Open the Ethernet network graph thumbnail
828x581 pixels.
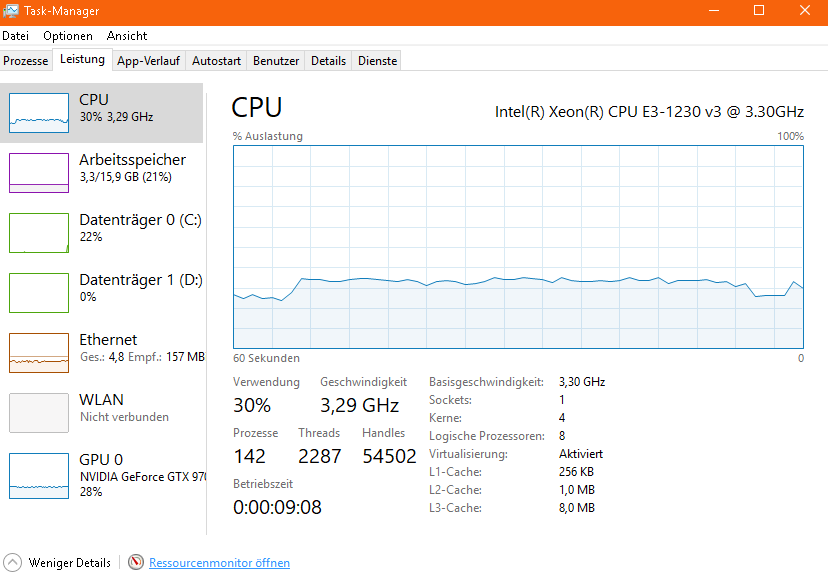coord(39,352)
